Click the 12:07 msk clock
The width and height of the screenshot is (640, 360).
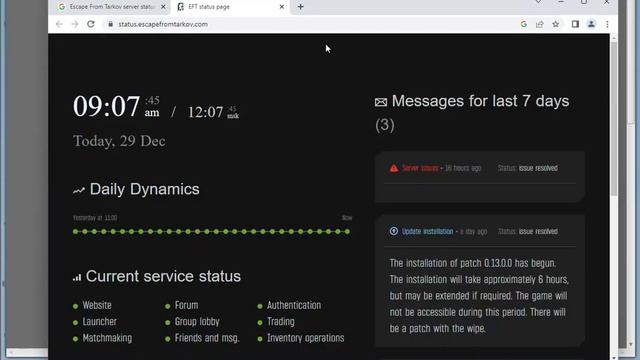pos(213,112)
